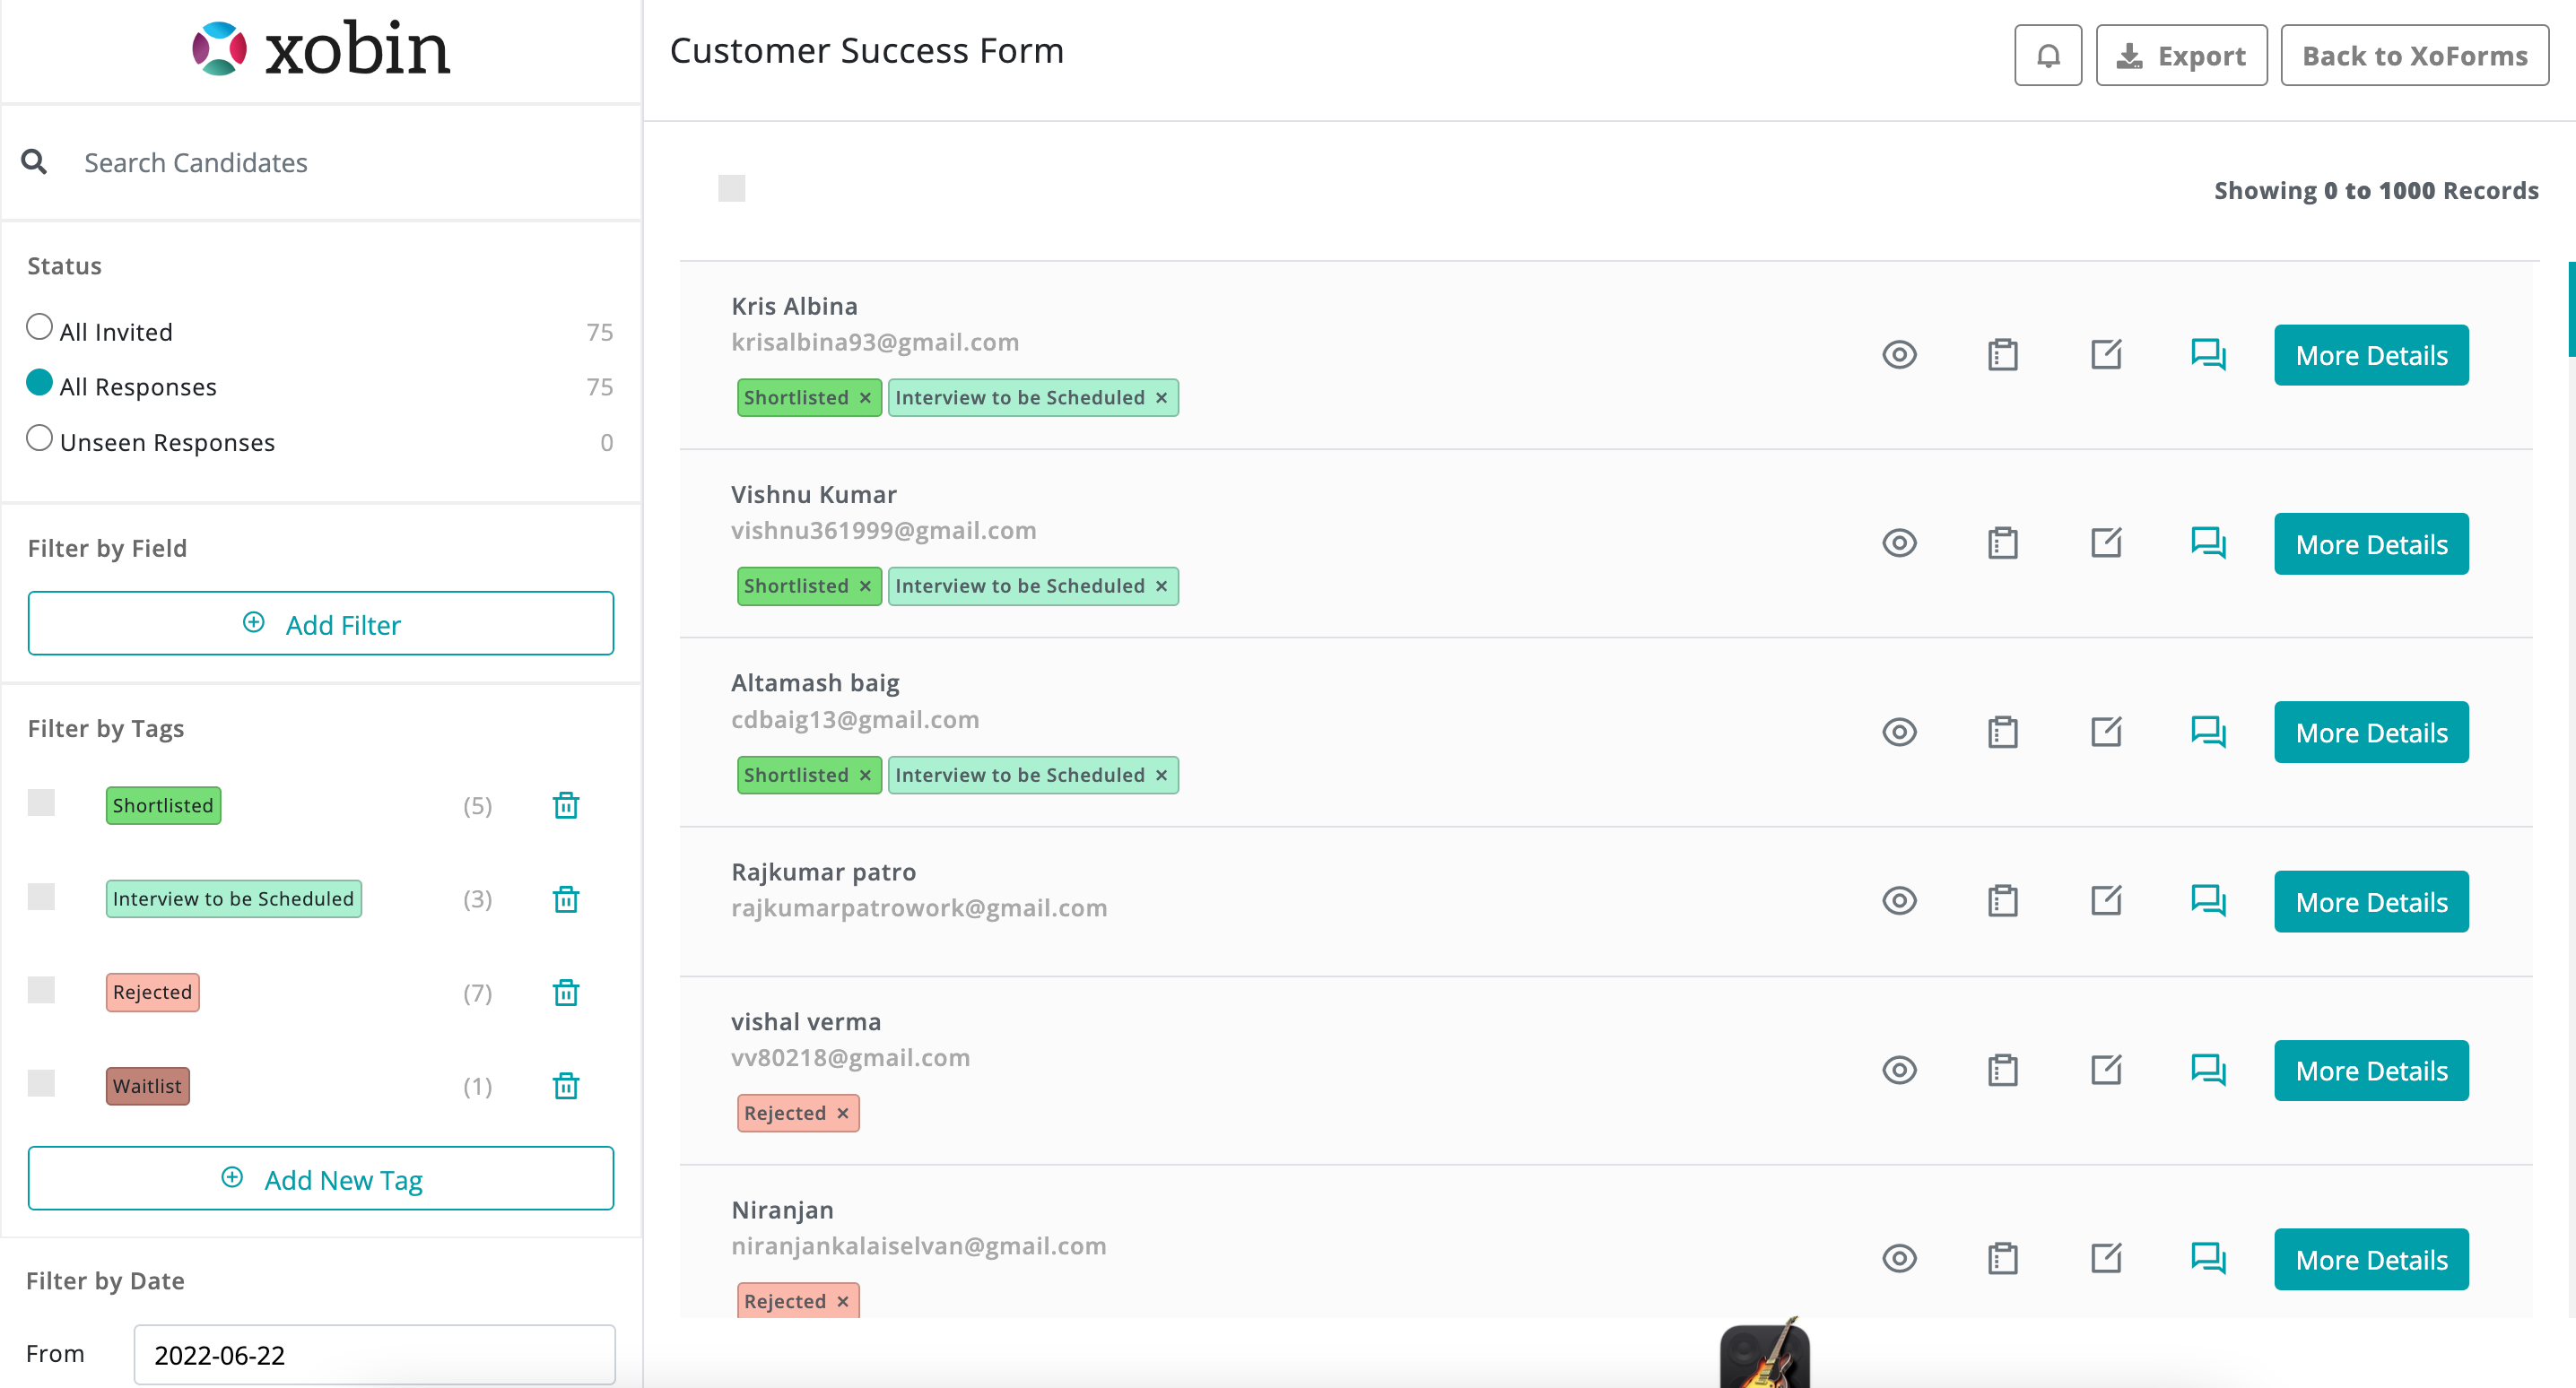This screenshot has height=1388, width=2576.
Task: Open the view (eye) icon for Kris Albina
Action: pyautogui.click(x=1898, y=355)
